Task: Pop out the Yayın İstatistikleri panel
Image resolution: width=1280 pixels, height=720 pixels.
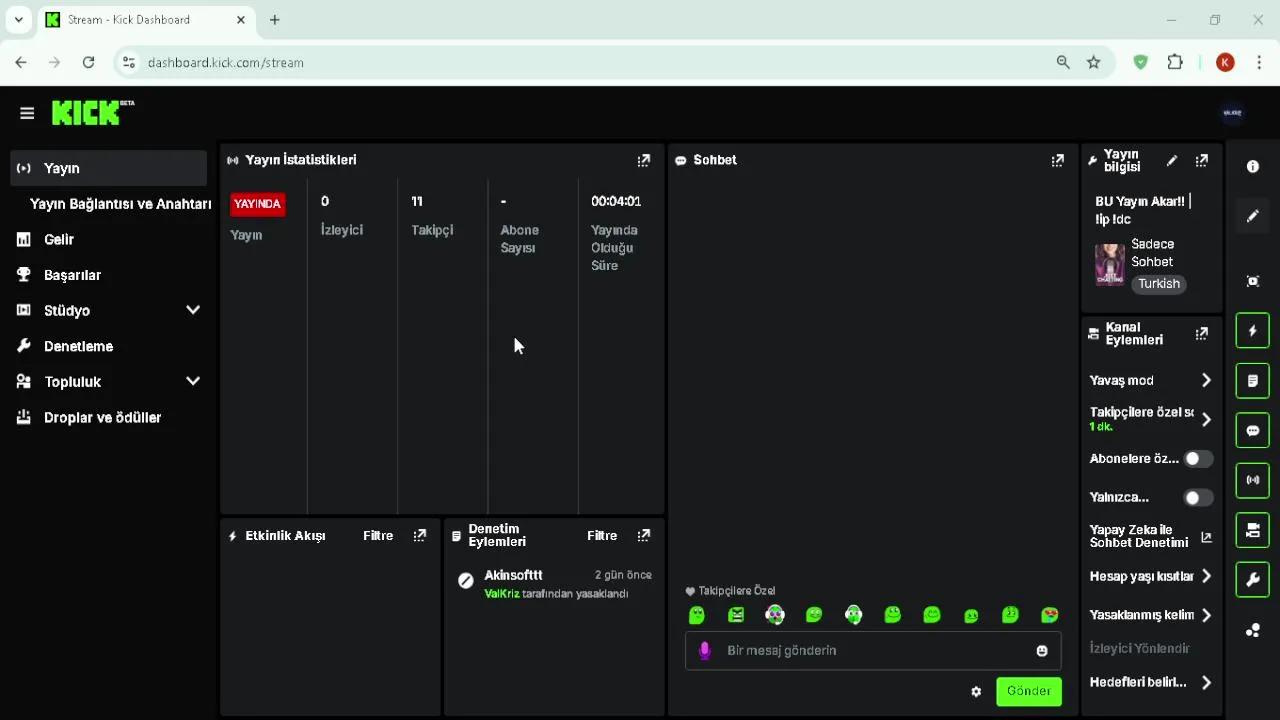Action: click(x=644, y=160)
